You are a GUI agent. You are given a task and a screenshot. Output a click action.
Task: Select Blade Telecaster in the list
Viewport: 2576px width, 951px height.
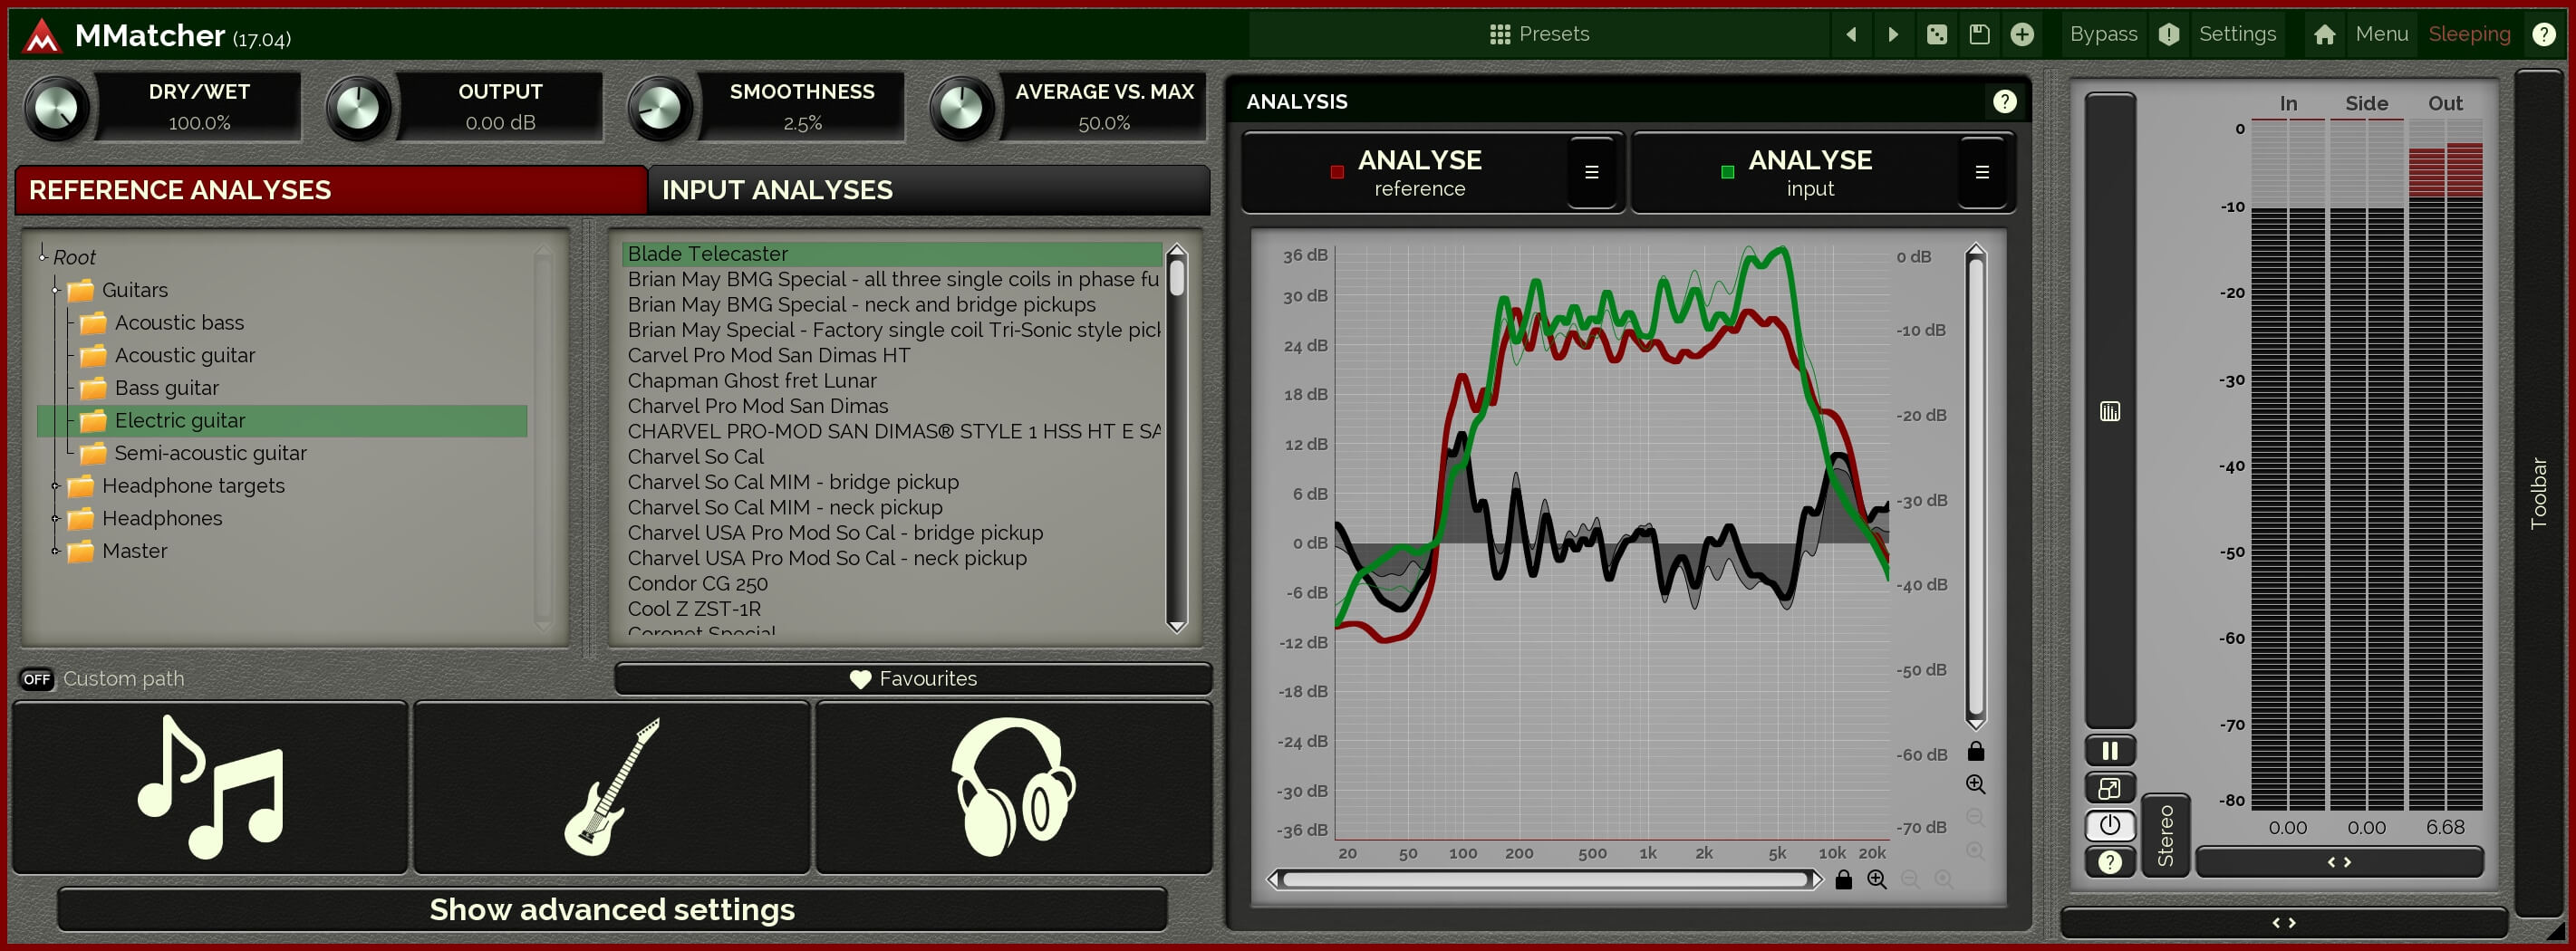[892, 254]
